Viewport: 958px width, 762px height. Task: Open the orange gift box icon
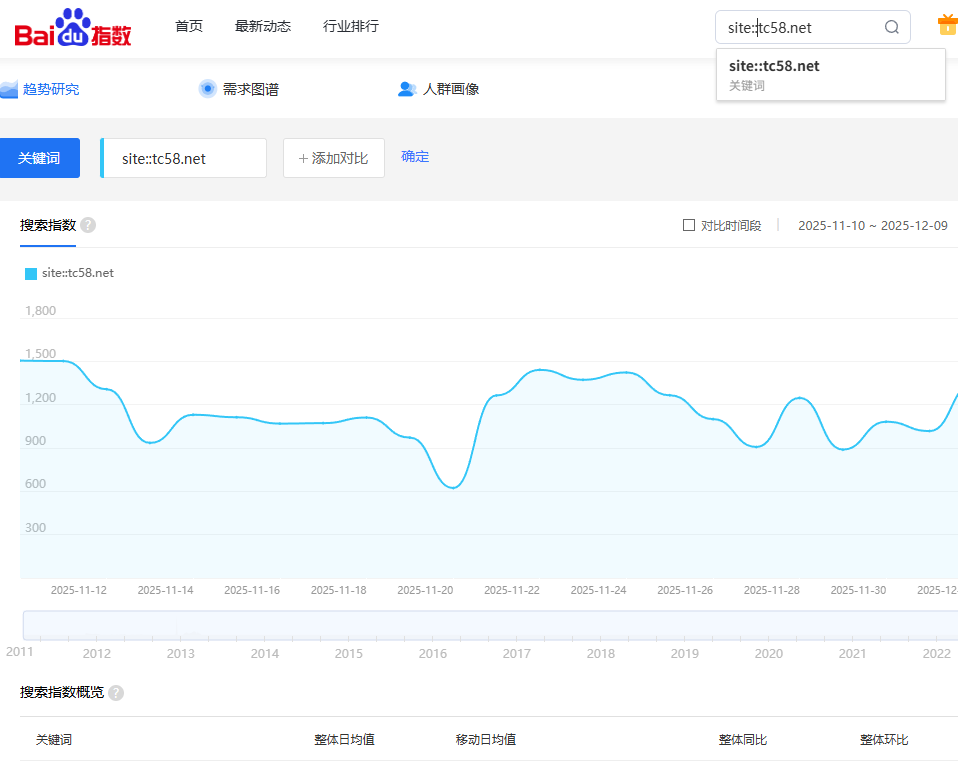click(946, 25)
